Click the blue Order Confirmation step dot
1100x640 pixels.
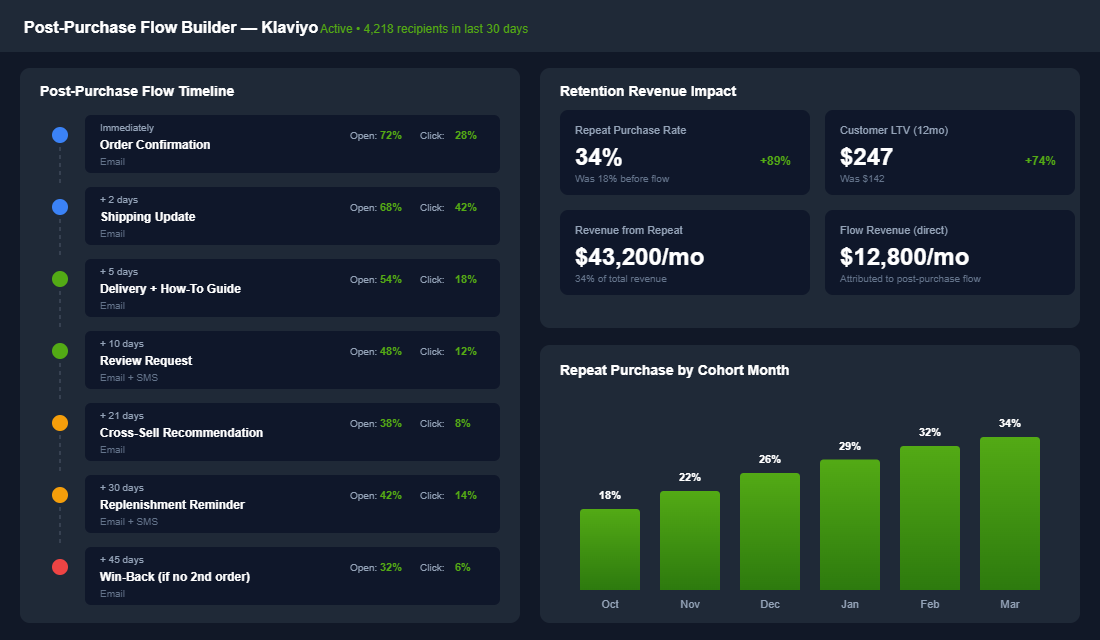60,134
